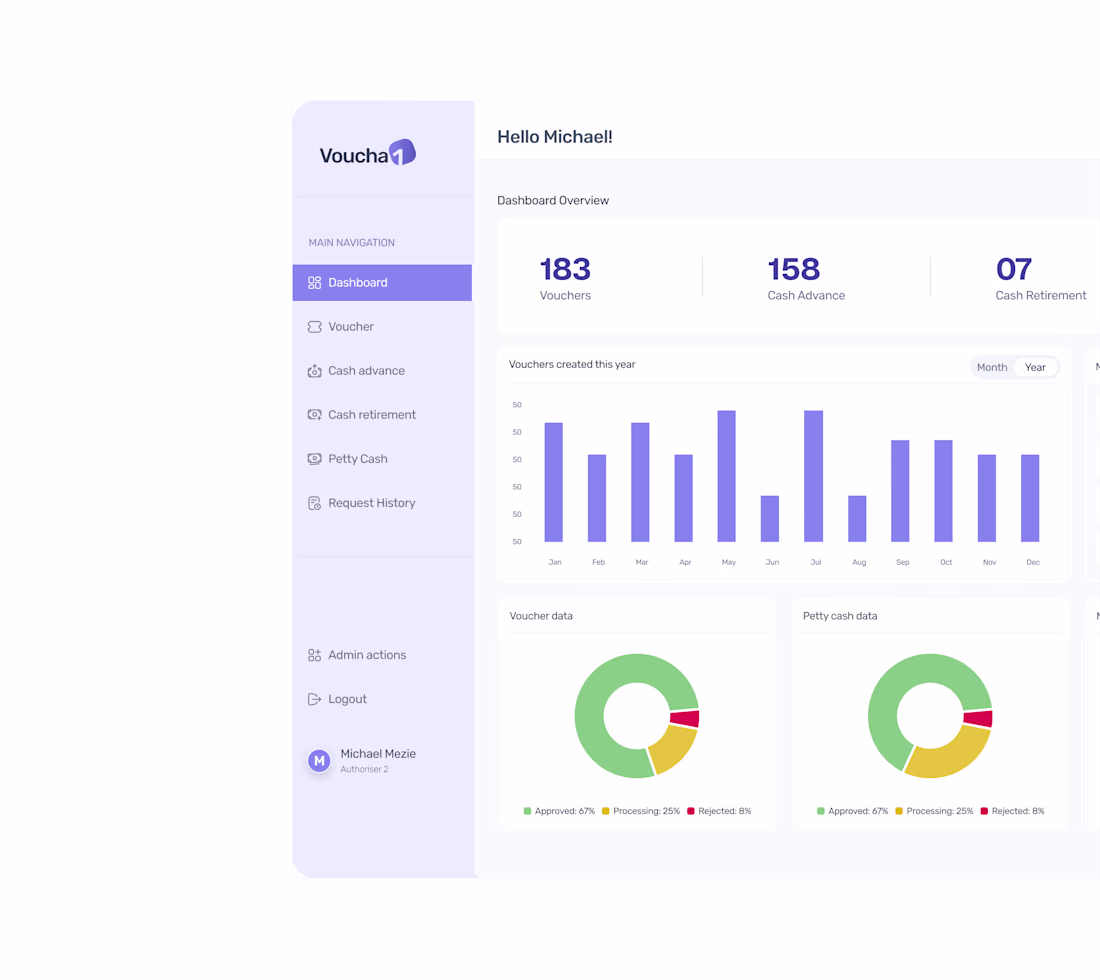
Task: Click the Voucher ticket icon
Action: point(314,327)
